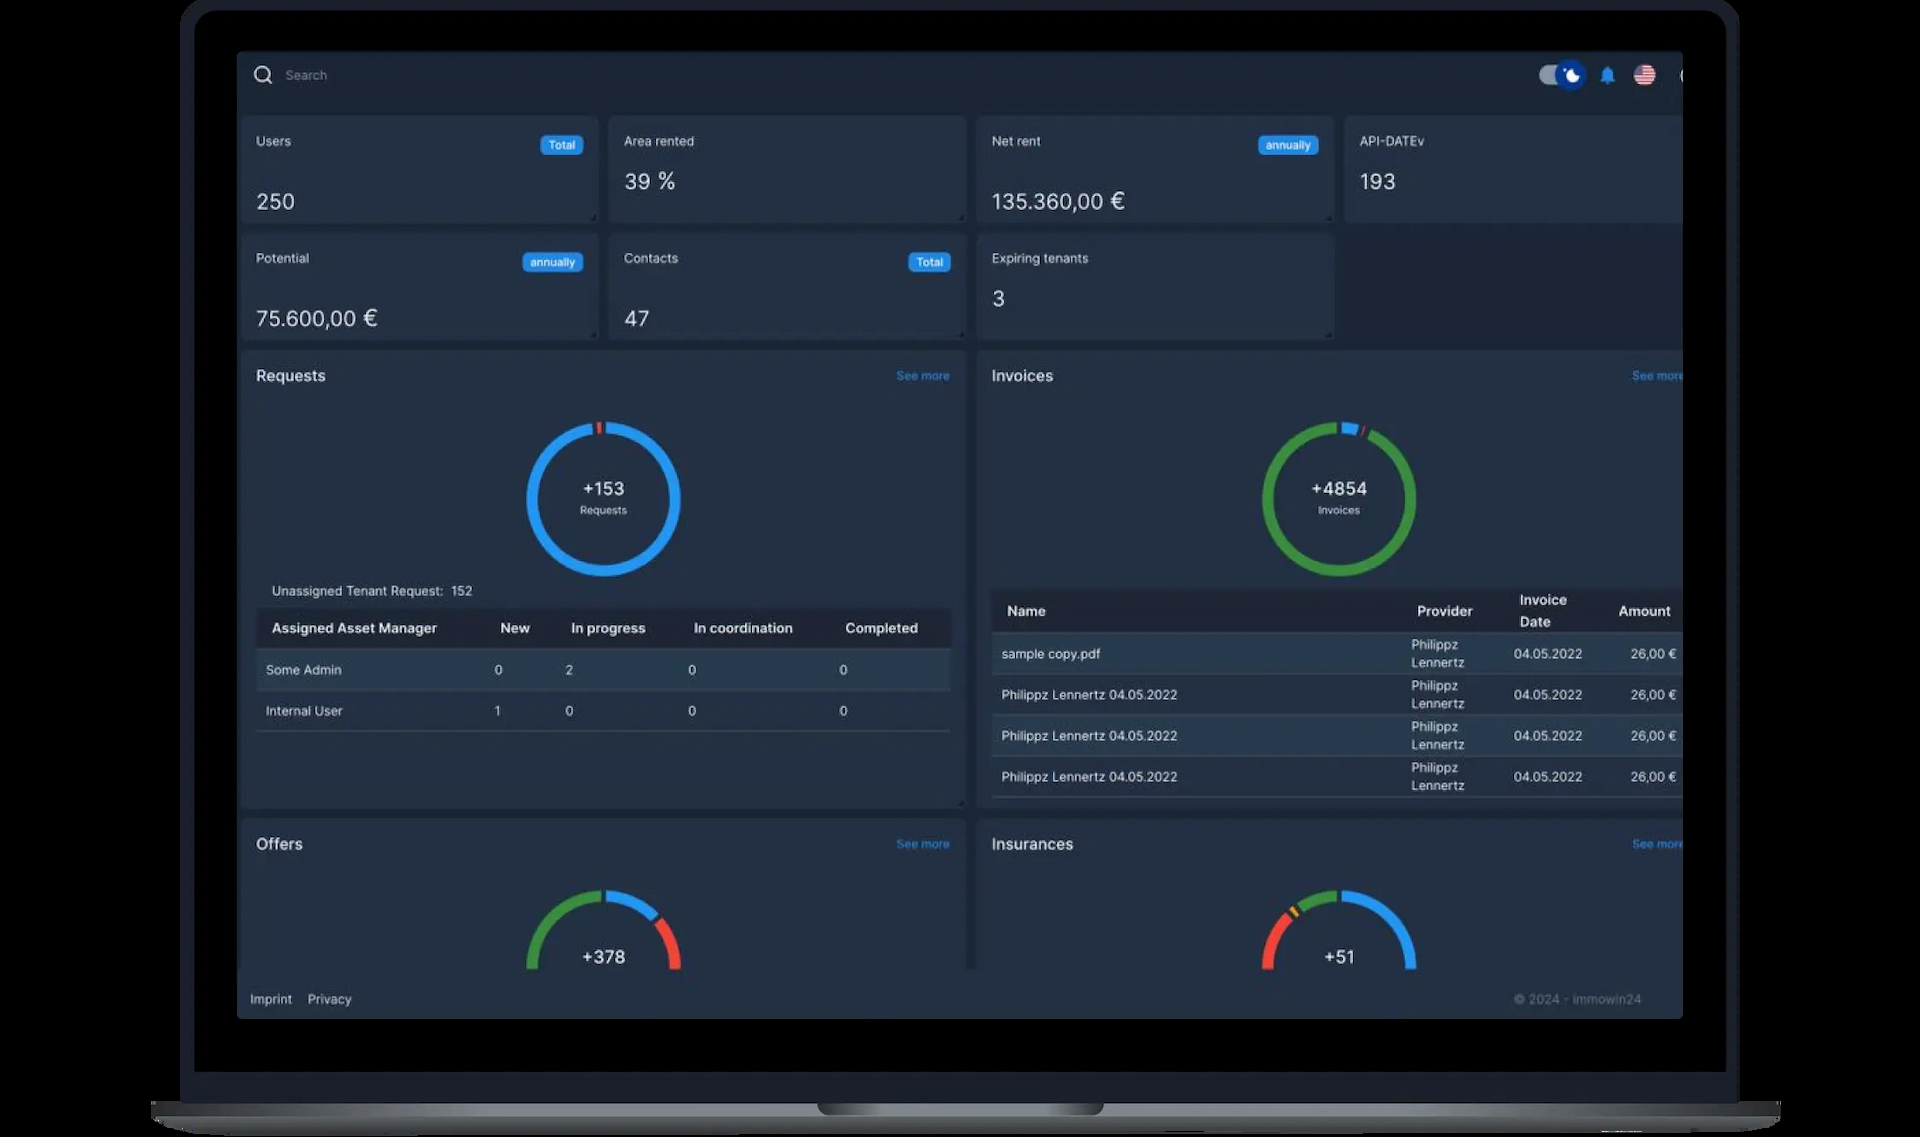
Task: Click the Expiring tenants card
Action: pos(1155,287)
